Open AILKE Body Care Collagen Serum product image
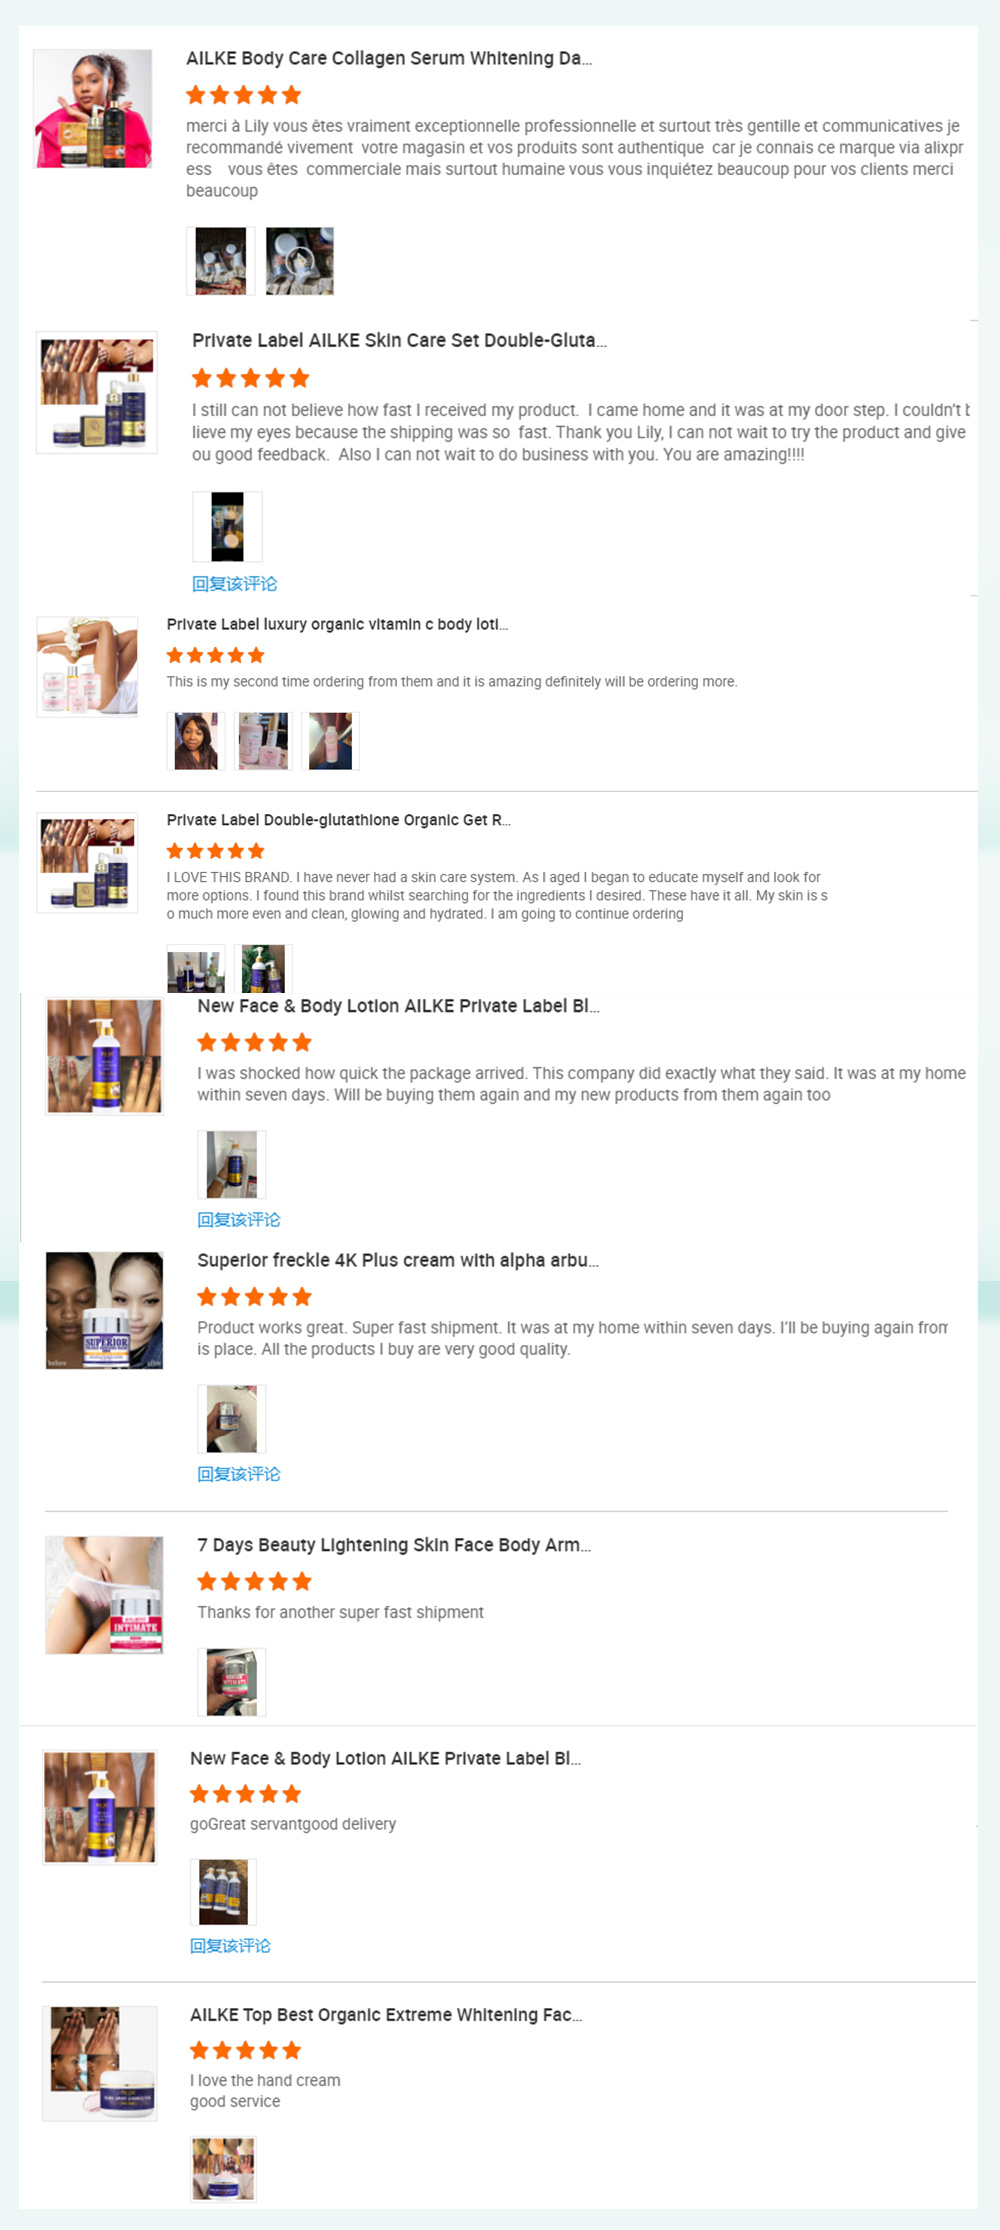 (x=93, y=108)
